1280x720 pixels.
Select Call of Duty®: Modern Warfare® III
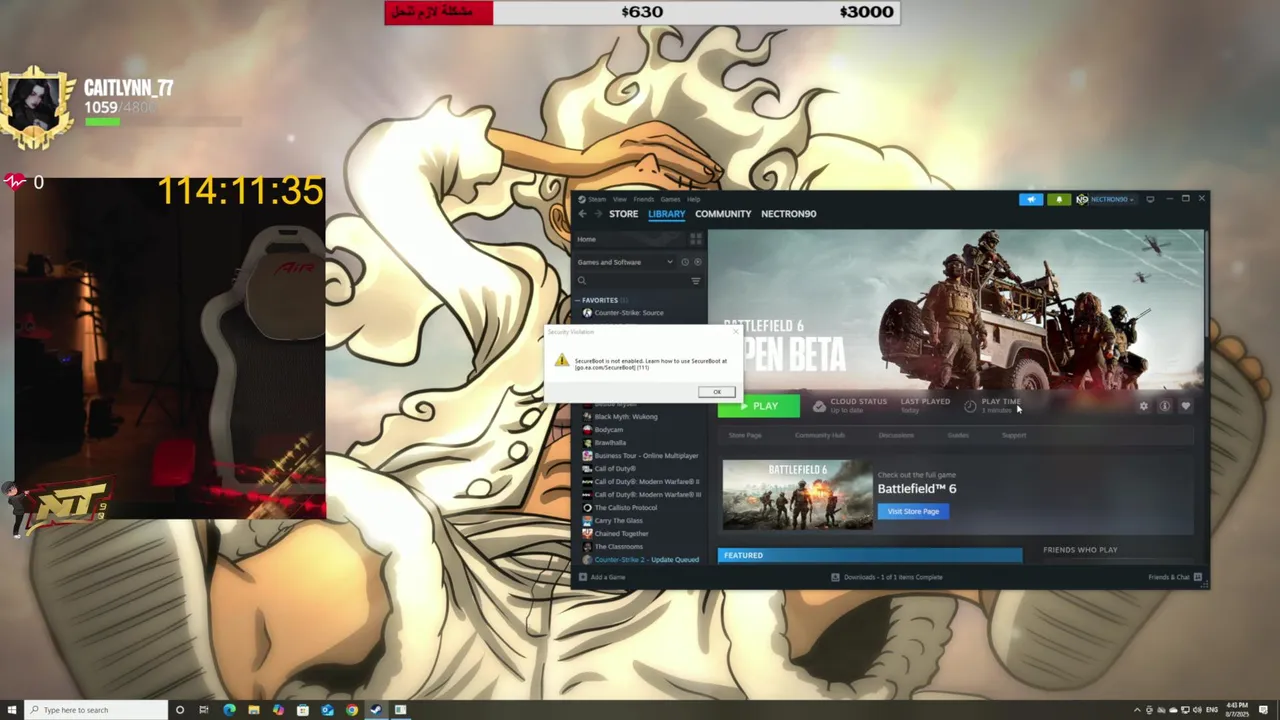[x=642, y=495]
